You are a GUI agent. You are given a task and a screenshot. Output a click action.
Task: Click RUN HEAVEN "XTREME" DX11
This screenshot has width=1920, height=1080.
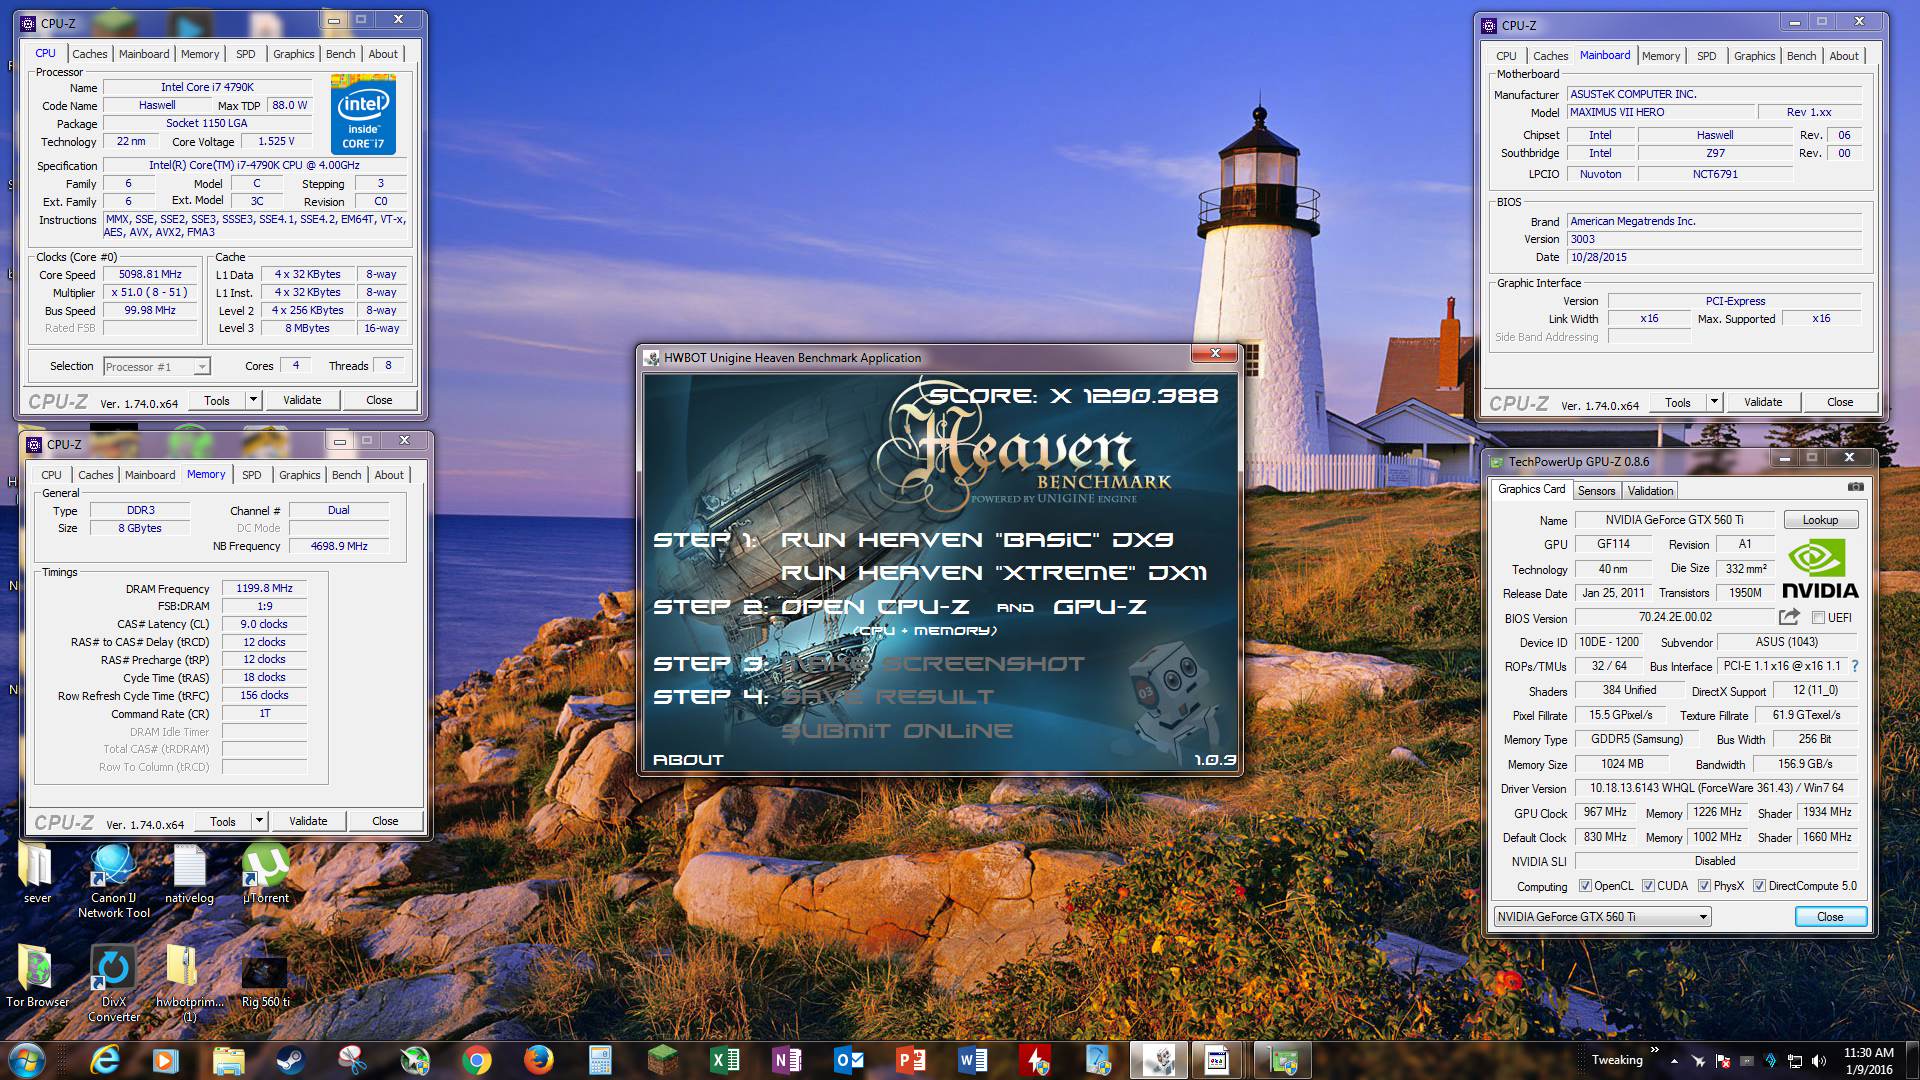[x=994, y=573]
